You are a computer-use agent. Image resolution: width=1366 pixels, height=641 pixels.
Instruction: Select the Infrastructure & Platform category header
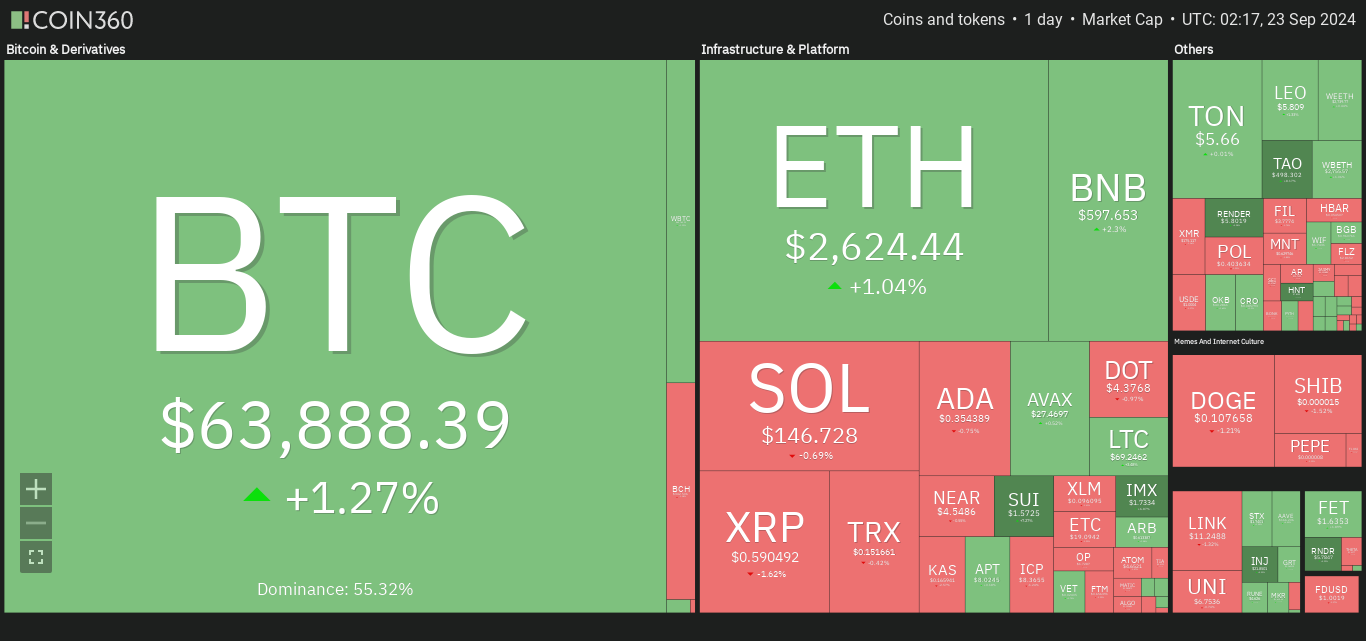775,49
